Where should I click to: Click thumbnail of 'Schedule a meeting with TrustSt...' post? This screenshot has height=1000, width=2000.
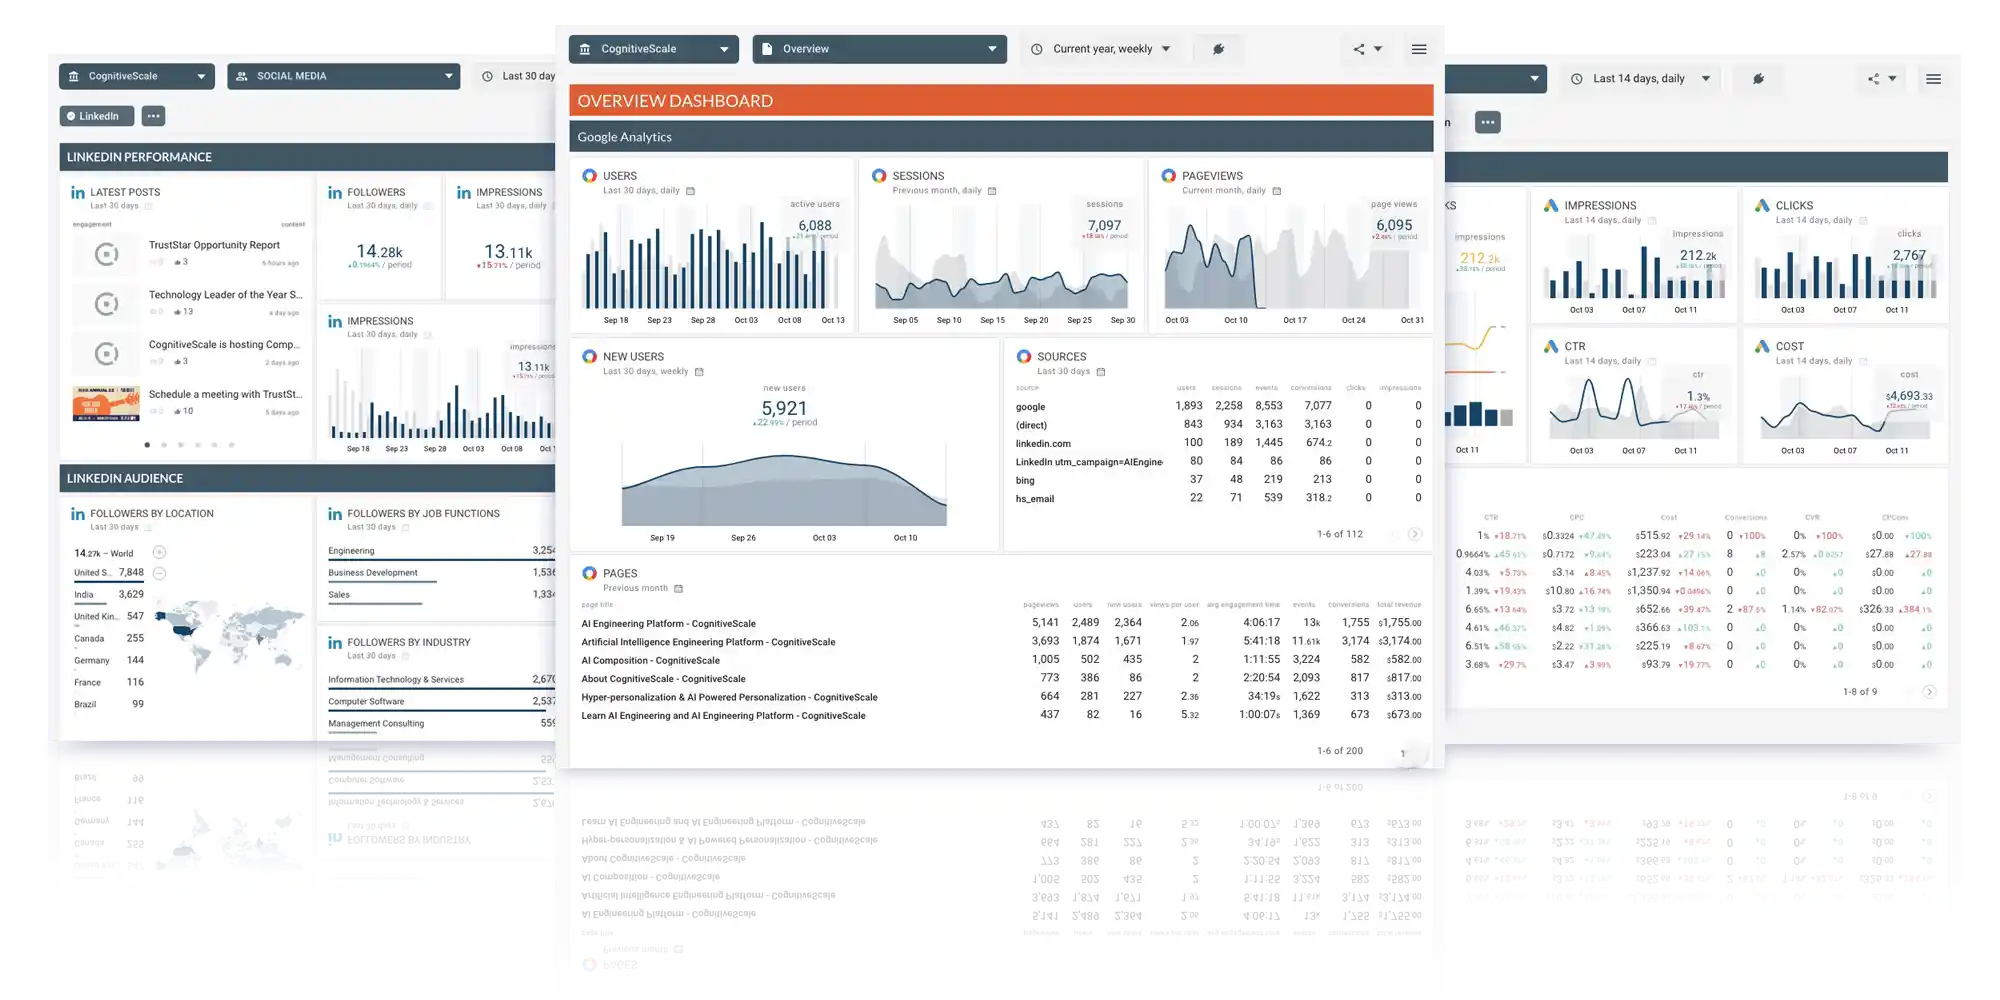tap(106, 403)
